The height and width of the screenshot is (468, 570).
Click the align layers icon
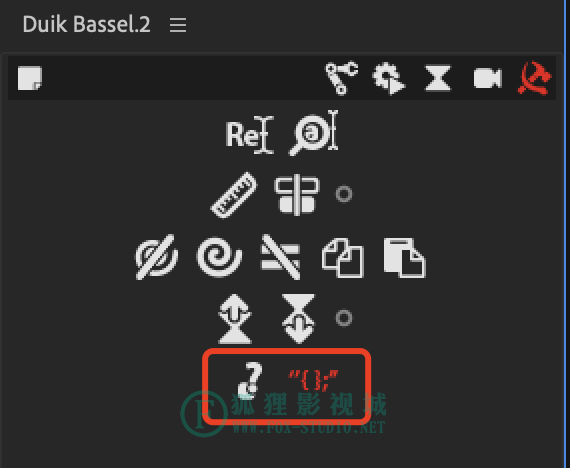click(x=297, y=195)
